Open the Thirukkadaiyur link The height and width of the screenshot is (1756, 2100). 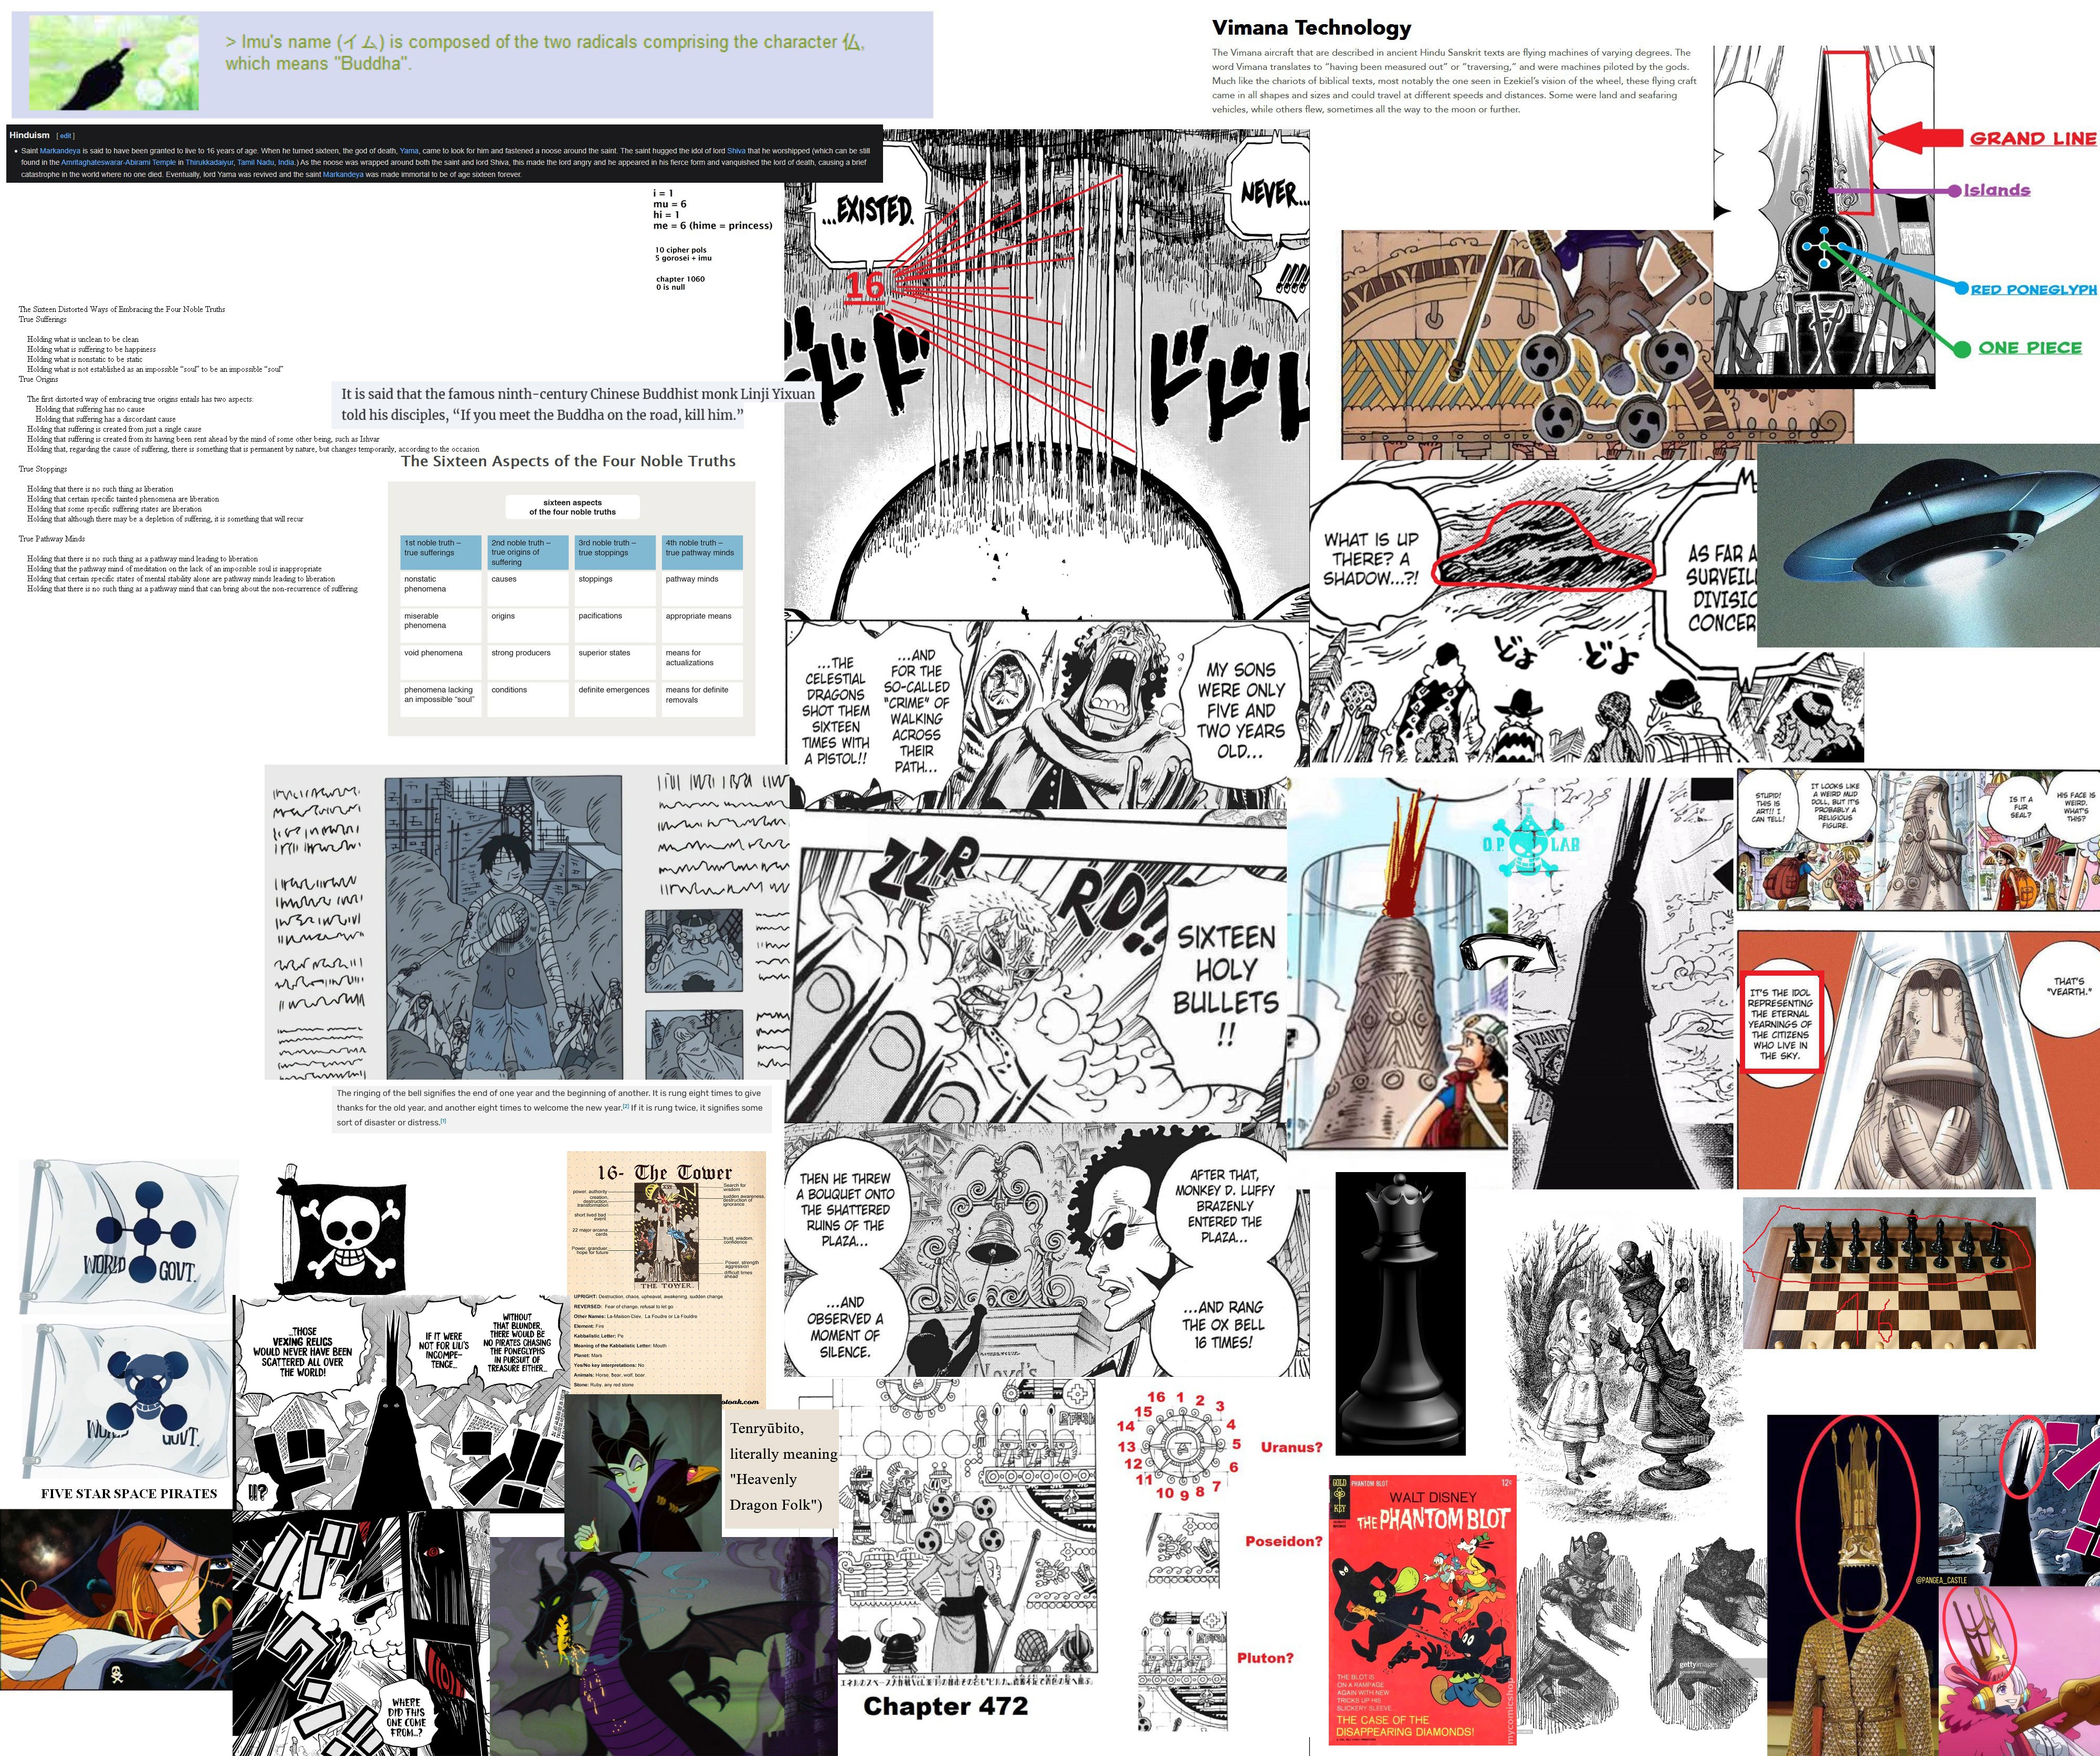[209, 162]
